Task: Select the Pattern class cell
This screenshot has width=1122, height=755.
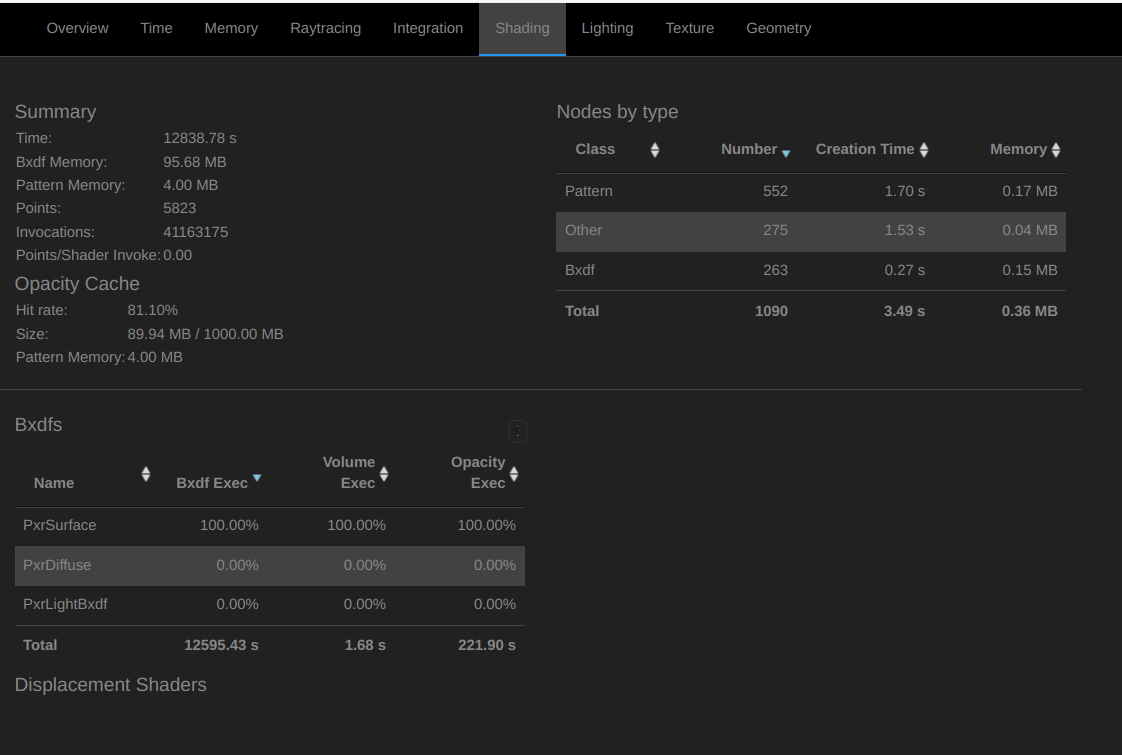Action: (589, 191)
